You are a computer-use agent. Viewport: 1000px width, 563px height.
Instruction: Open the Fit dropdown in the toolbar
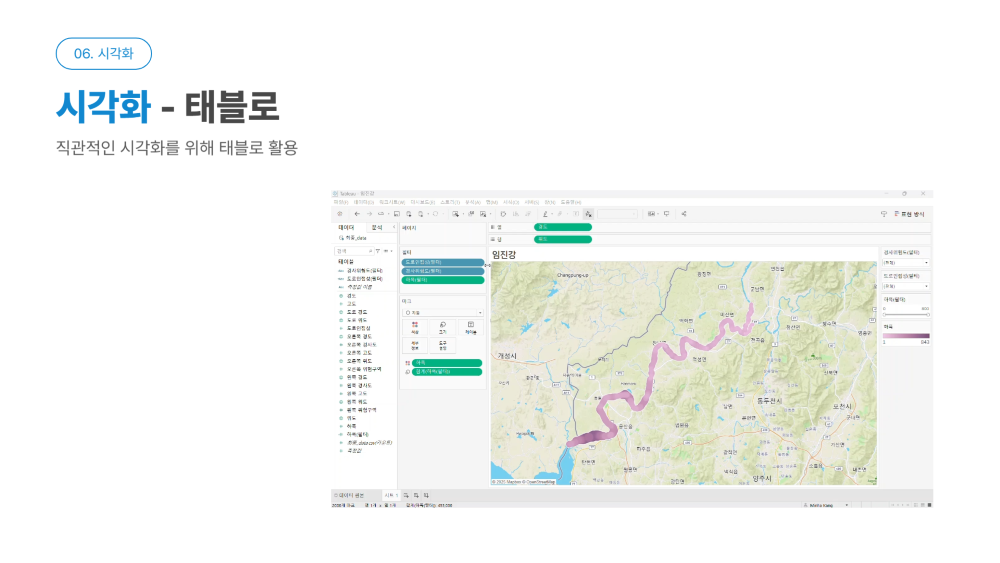tap(617, 214)
